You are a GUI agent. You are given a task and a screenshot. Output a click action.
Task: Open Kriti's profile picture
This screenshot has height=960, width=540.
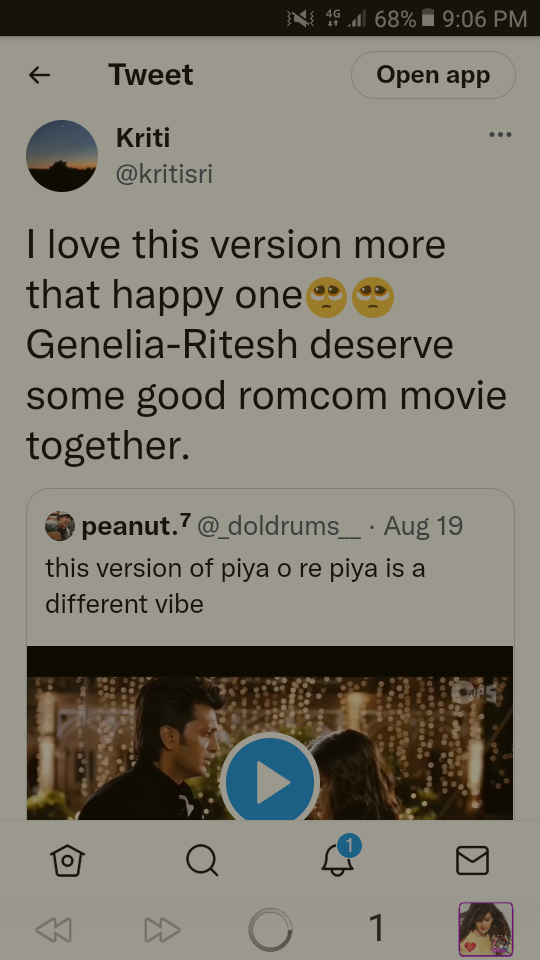tap(62, 156)
